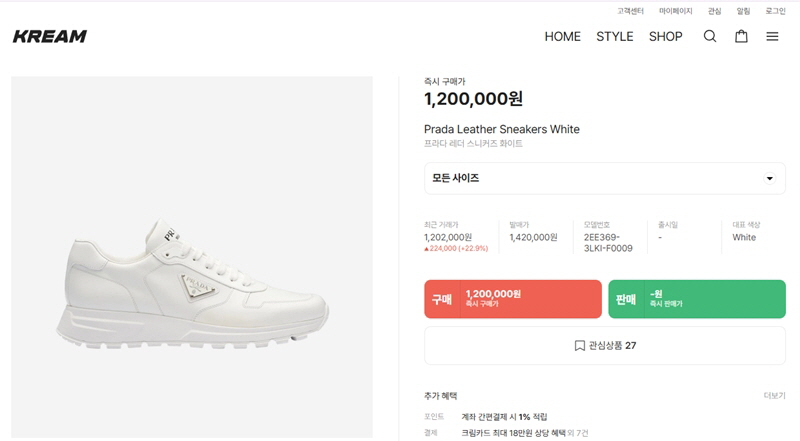Click the red 구매 buy button
800x441 pixels.
click(x=512, y=299)
